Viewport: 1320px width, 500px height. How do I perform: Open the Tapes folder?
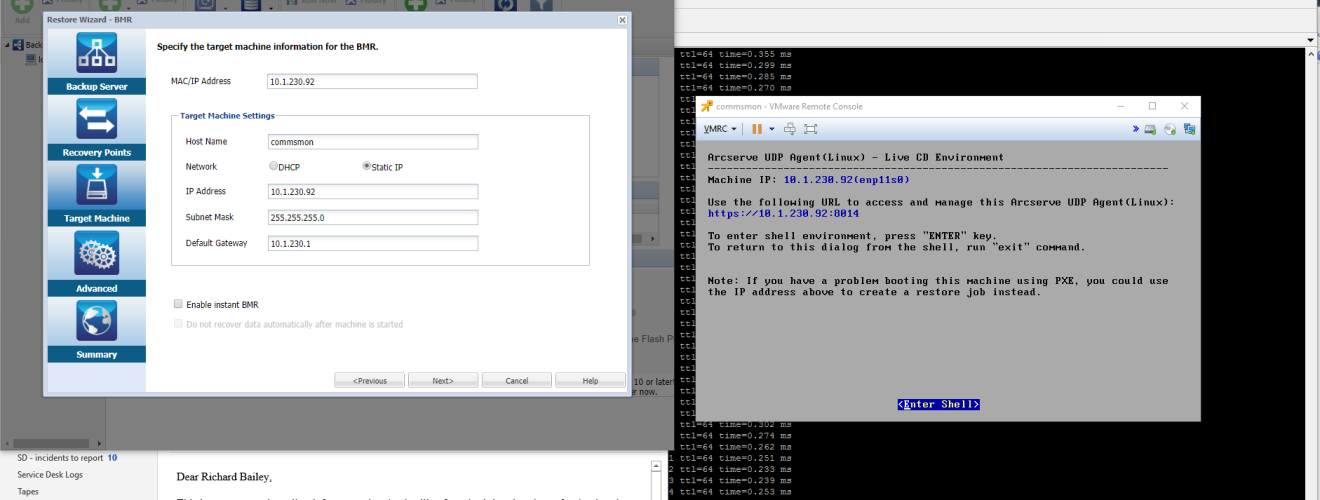(x=28, y=492)
